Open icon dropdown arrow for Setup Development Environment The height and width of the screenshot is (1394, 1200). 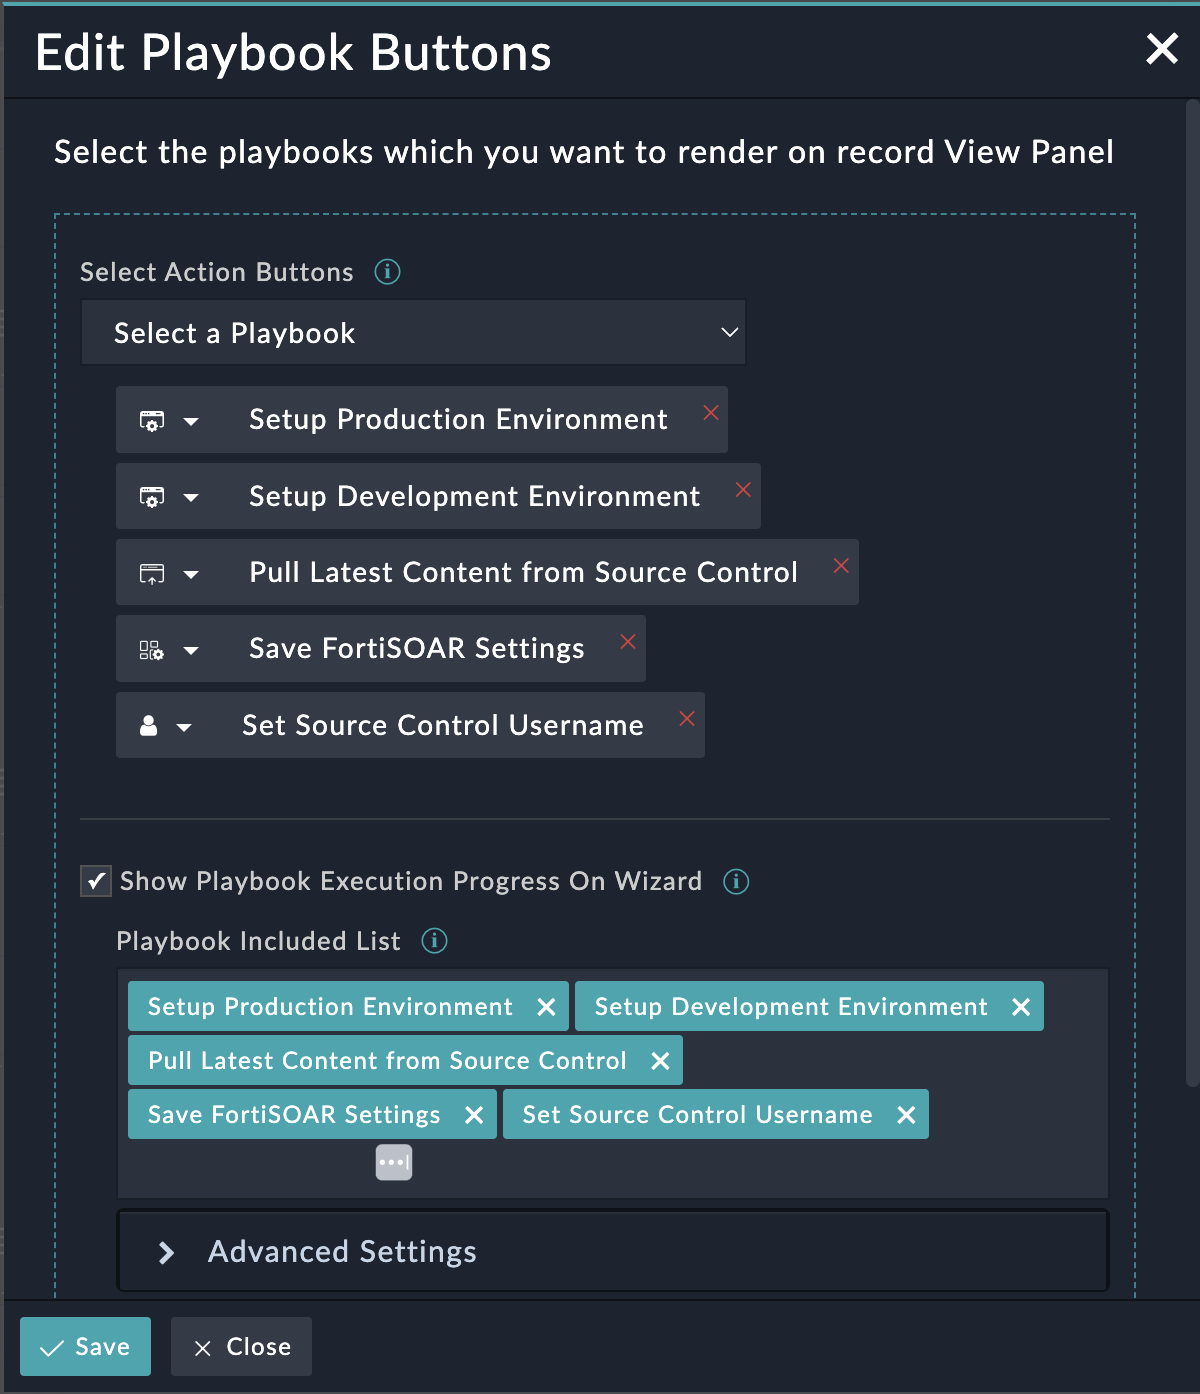pyautogui.click(x=191, y=498)
